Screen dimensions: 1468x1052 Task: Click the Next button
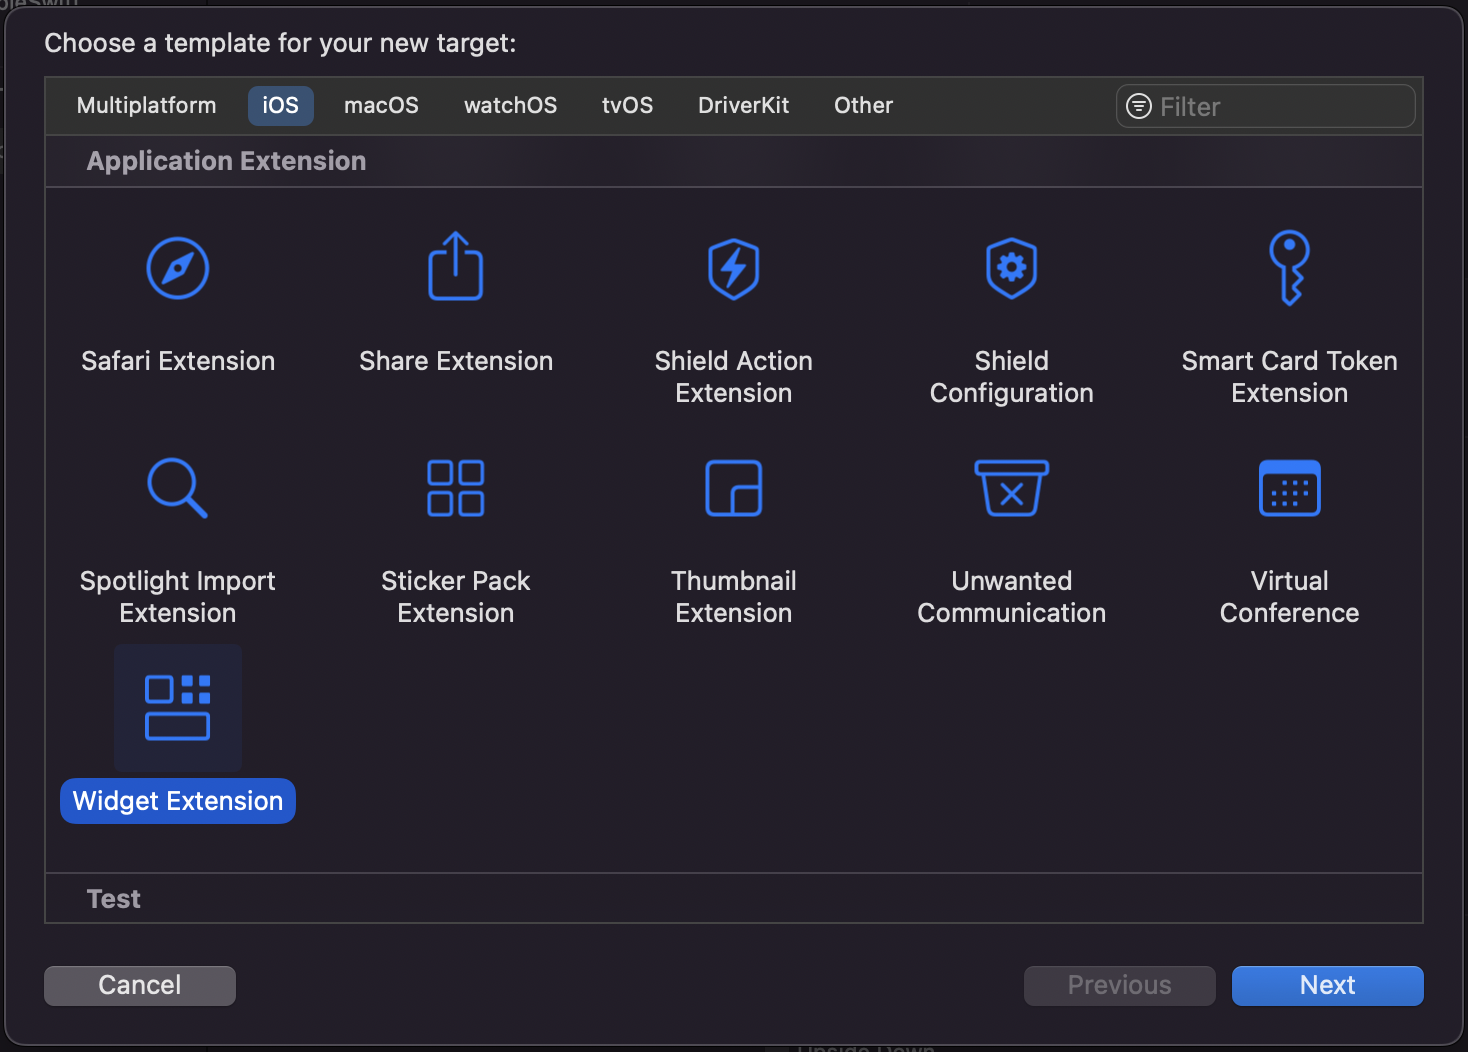[x=1327, y=985]
